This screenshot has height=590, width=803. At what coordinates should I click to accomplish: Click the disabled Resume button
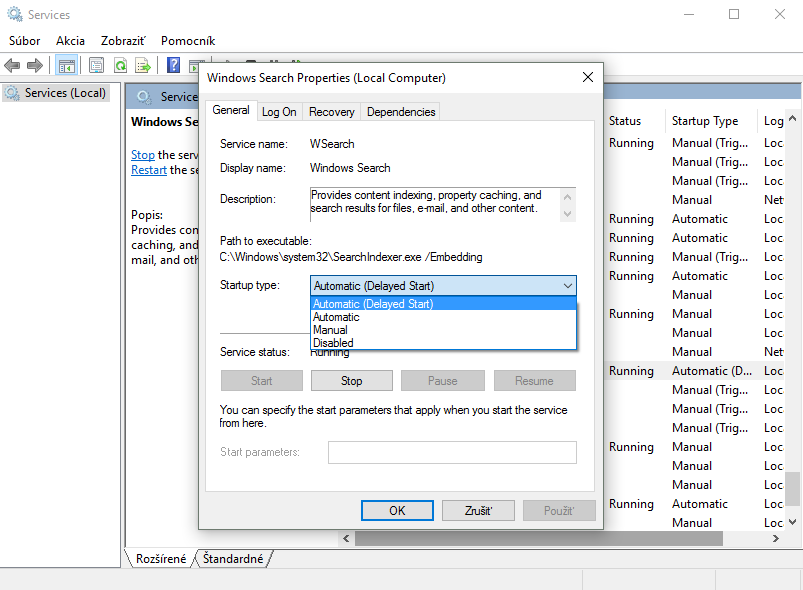pos(535,381)
